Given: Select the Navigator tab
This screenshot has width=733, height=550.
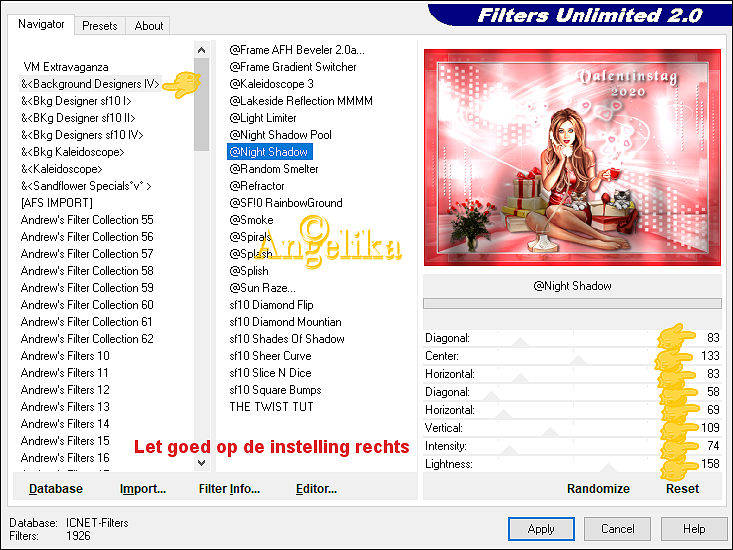Looking at the screenshot, I should point(41,24).
